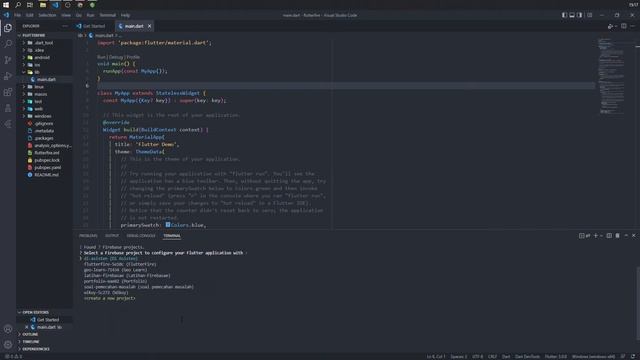Viewport: 640px width, 360px height.
Task: Click Dart DevTools in status bar
Action: coord(527,356)
